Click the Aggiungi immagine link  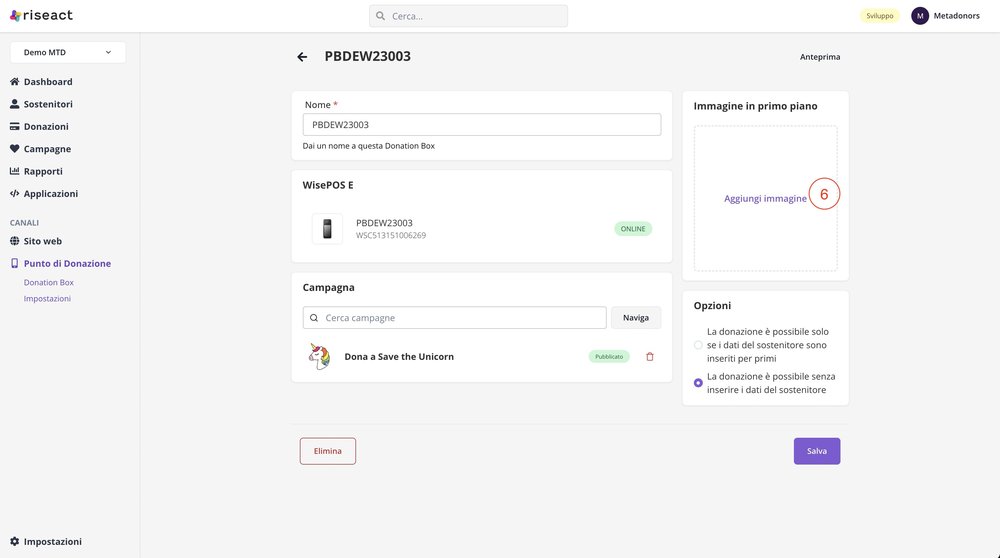[765, 199]
